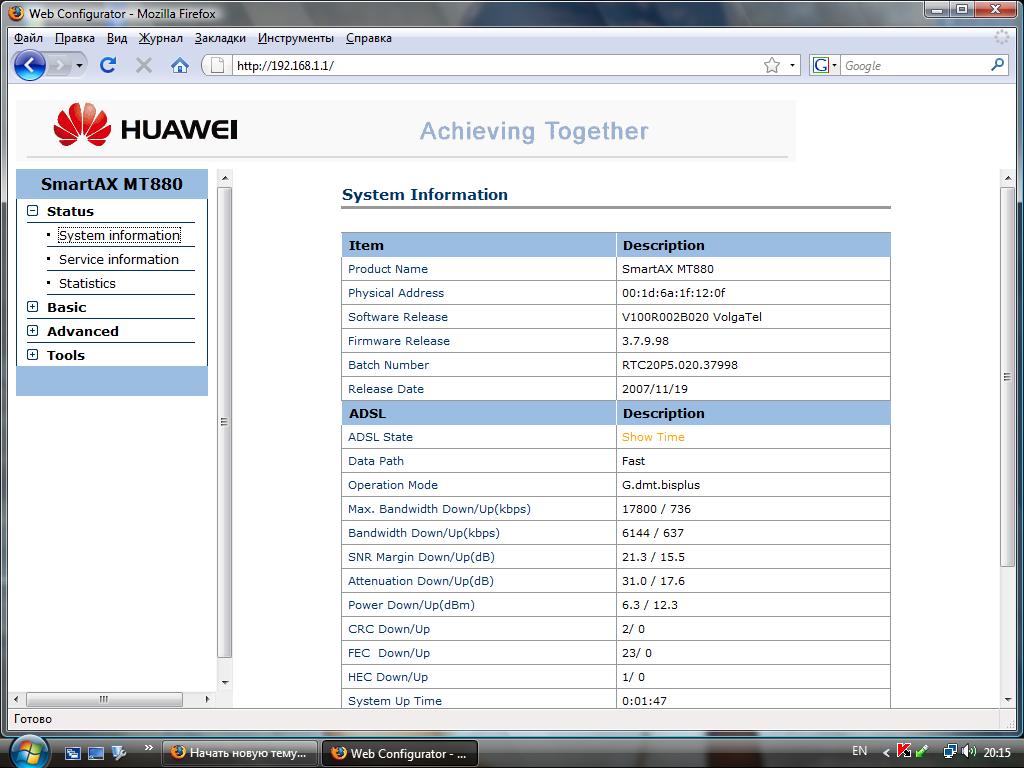Click the EN language indicator
This screenshot has width=1024, height=768.
(x=859, y=751)
